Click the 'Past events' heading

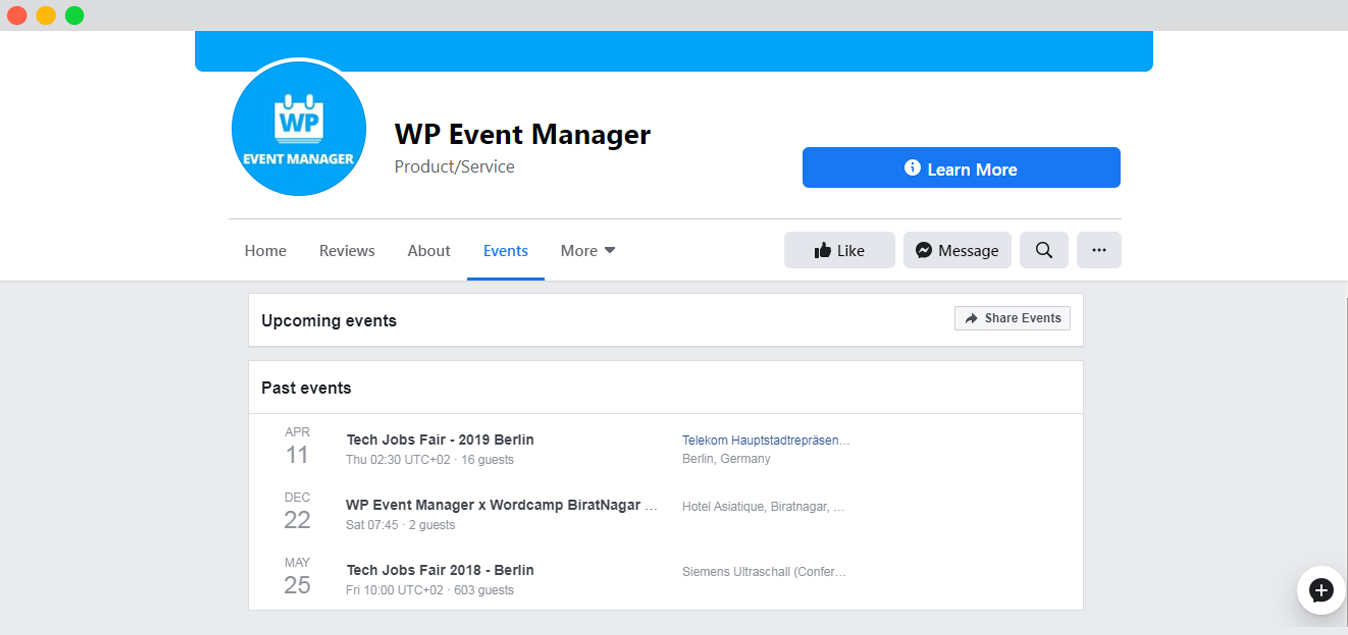pos(306,388)
